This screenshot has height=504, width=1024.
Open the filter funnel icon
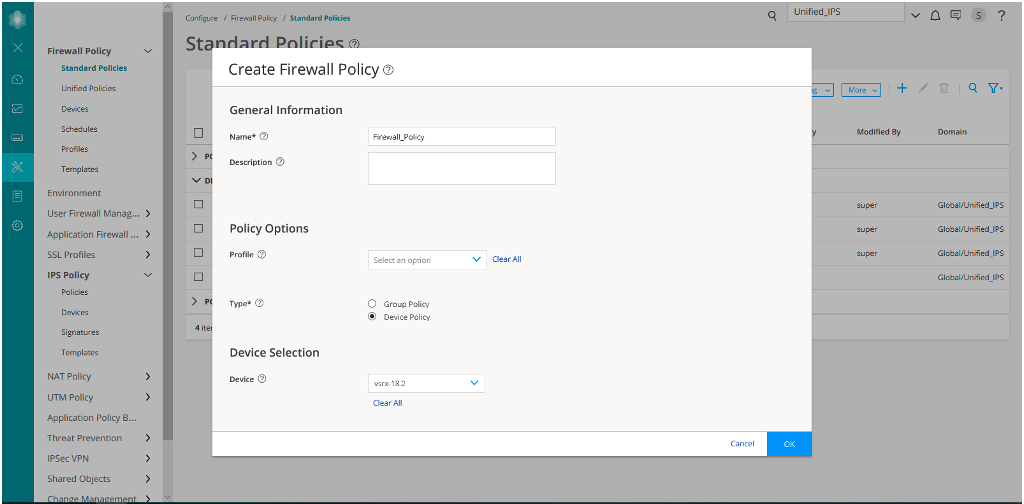(995, 89)
